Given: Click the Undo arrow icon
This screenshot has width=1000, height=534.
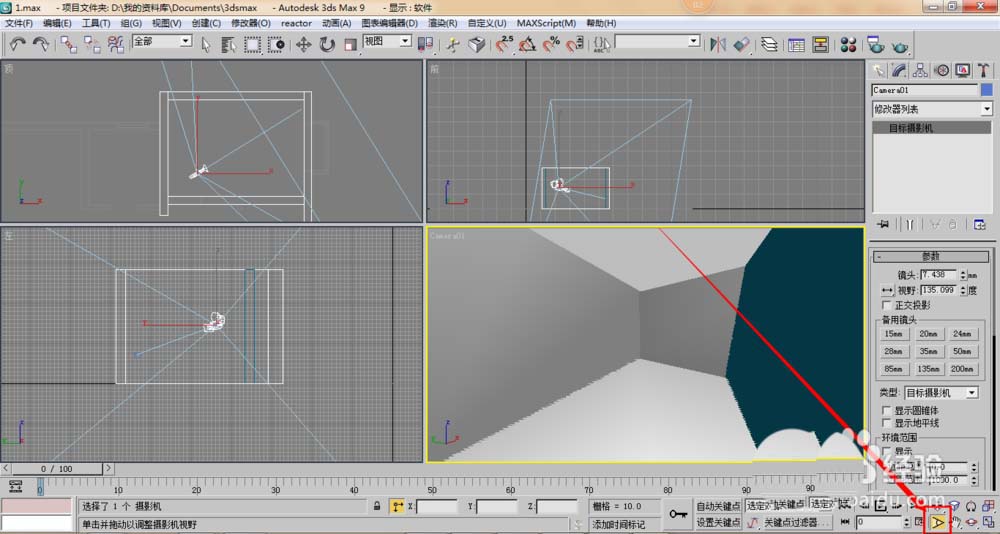Looking at the screenshot, I should 18,44.
